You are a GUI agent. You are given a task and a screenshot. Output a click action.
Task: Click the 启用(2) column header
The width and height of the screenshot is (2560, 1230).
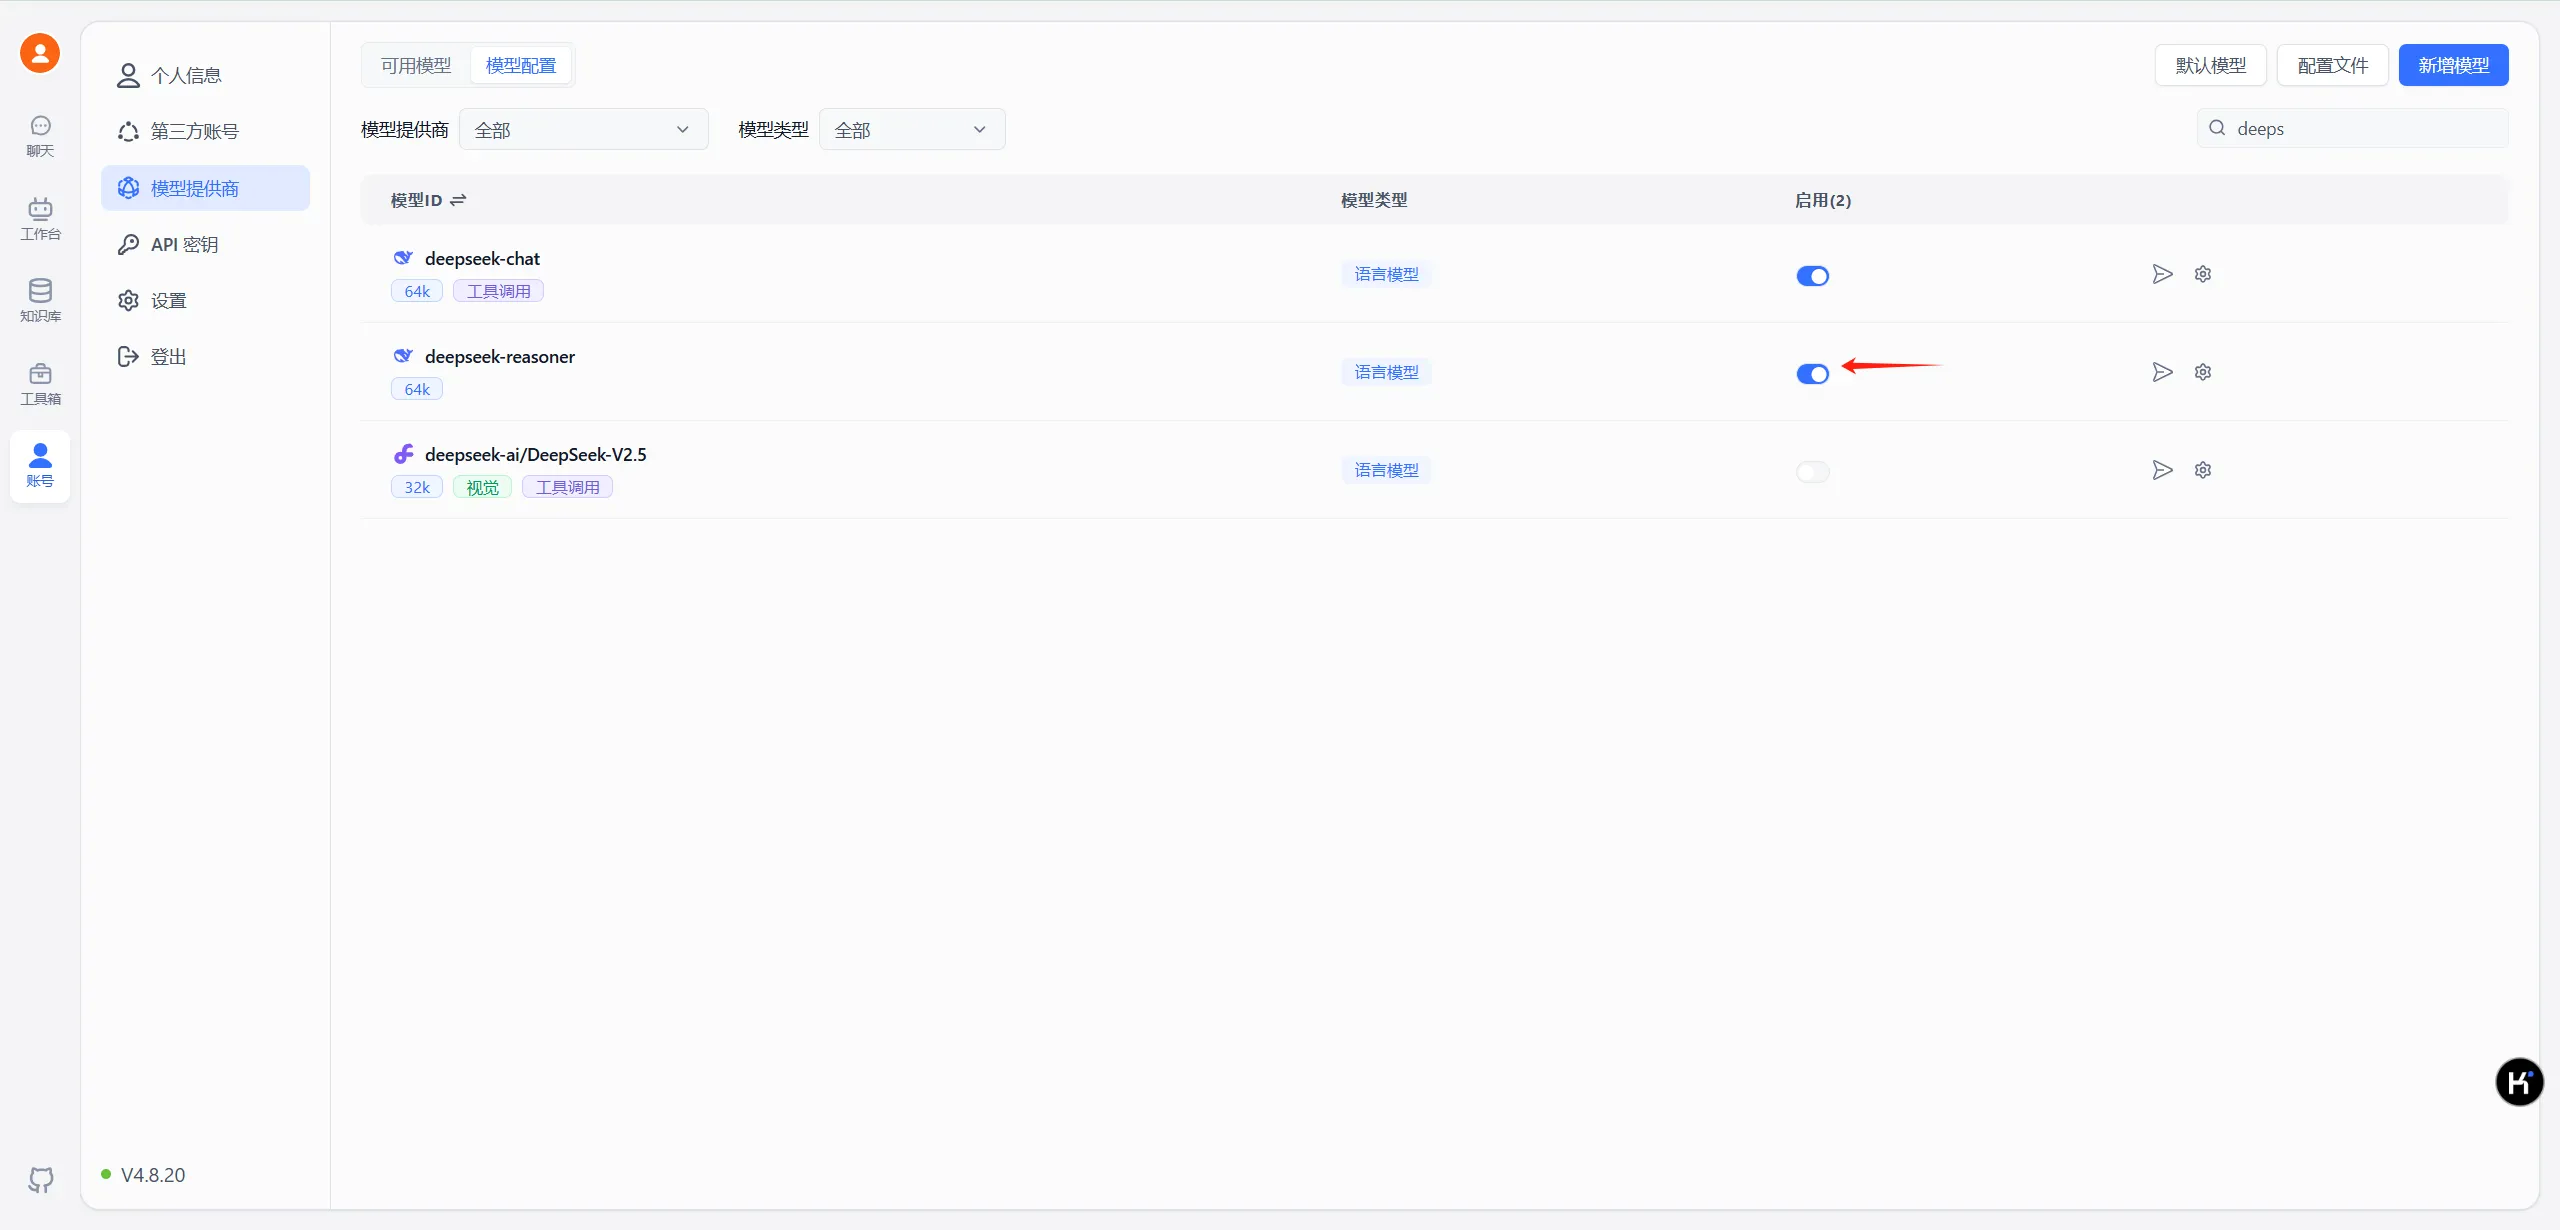1823,200
